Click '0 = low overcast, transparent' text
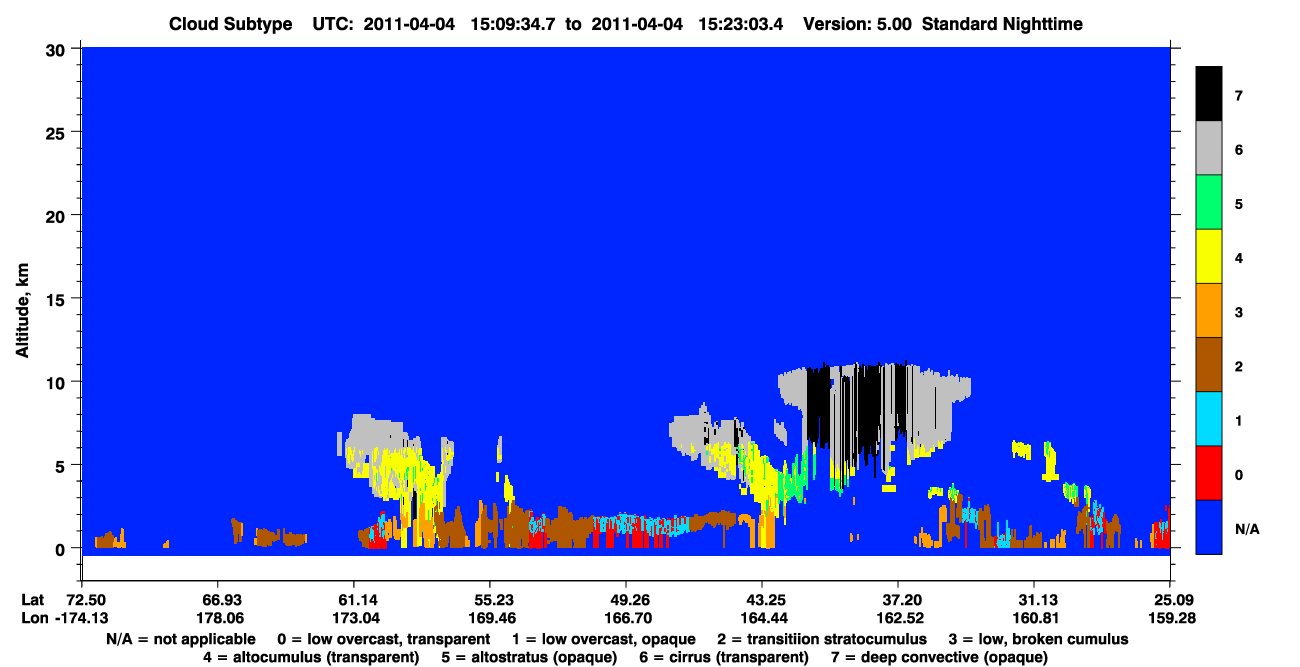Viewport: 1300px width, 667px height. pyautogui.click(x=383, y=639)
